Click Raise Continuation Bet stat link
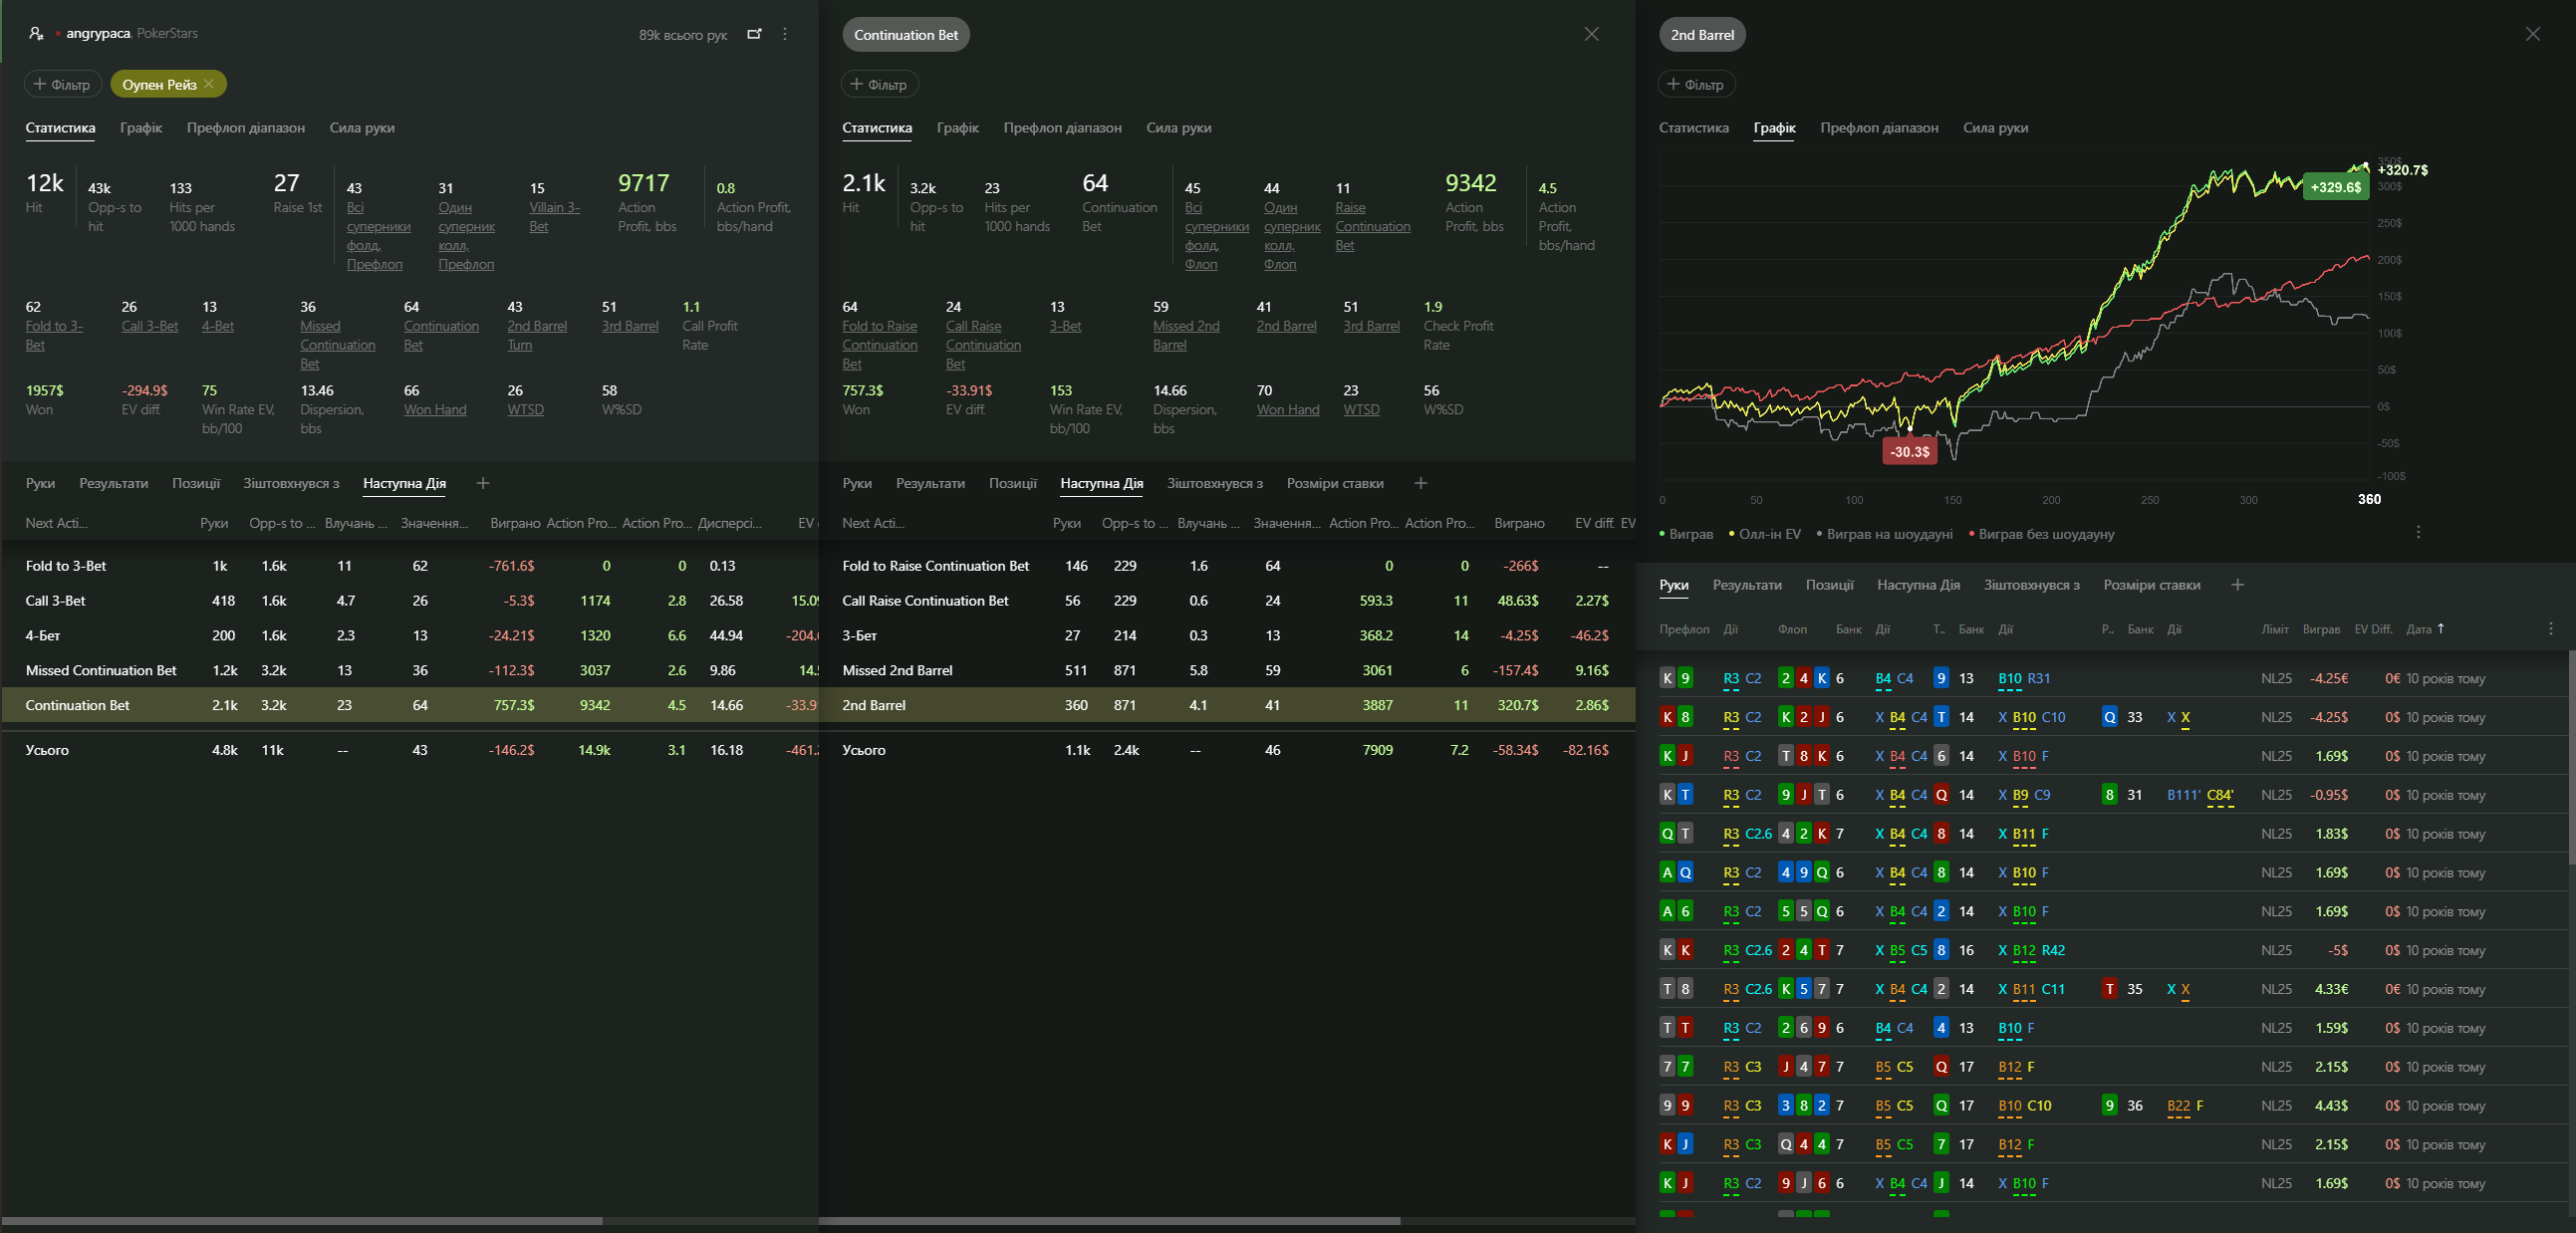Image resolution: width=2576 pixels, height=1233 pixels. pyautogui.click(x=1372, y=226)
